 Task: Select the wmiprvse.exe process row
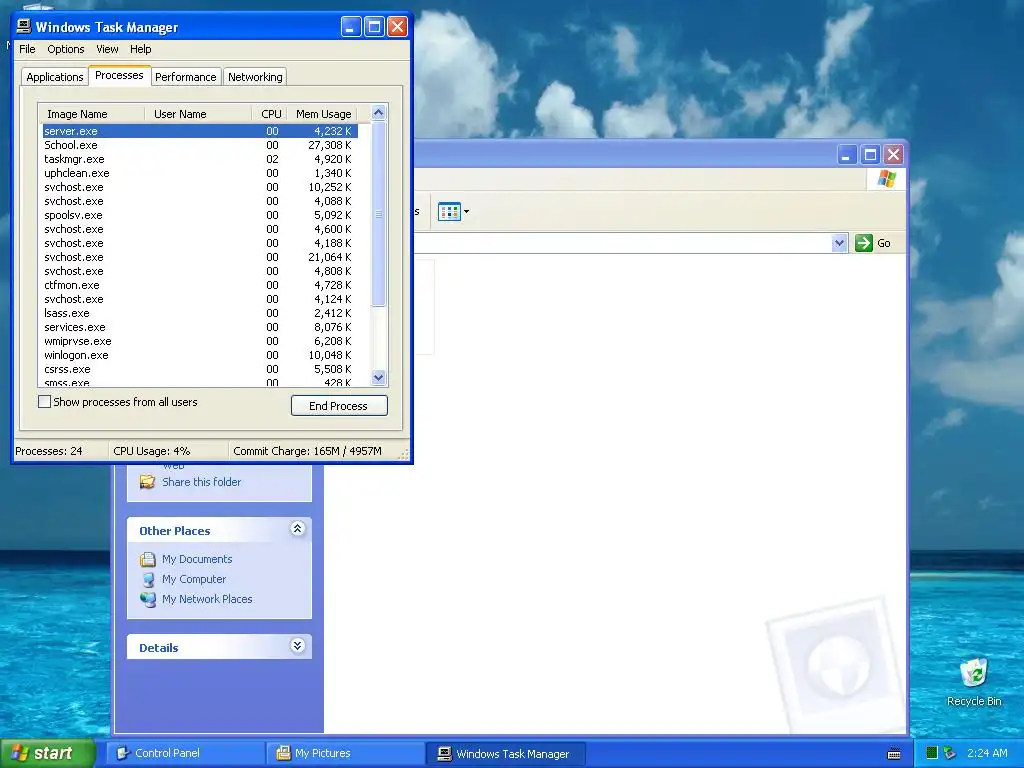coord(199,342)
